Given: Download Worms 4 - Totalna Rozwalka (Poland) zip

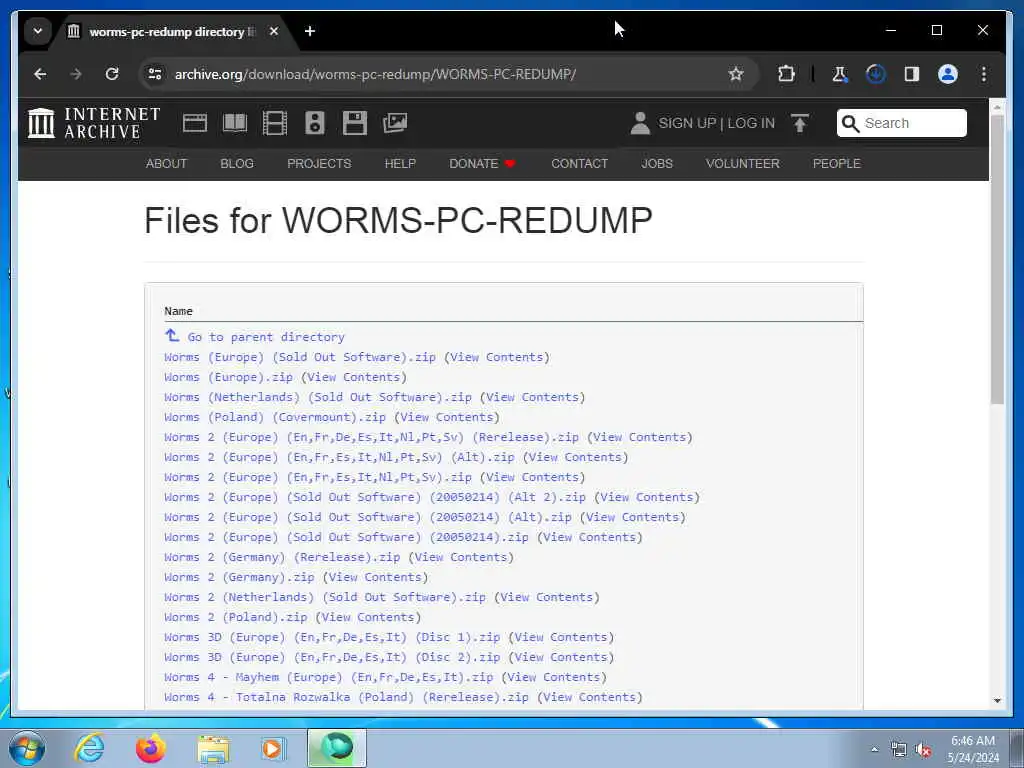Looking at the screenshot, I should pyautogui.click(x=346, y=697).
